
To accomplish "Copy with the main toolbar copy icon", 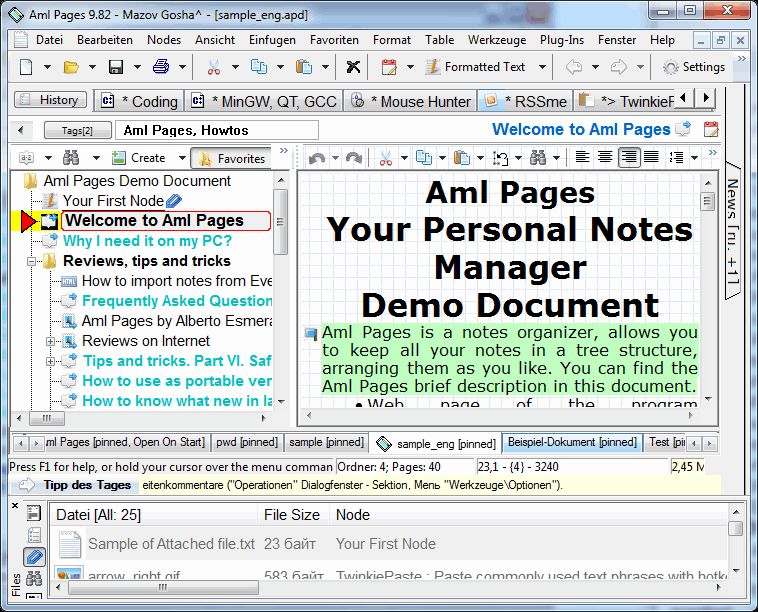I will 259,67.
